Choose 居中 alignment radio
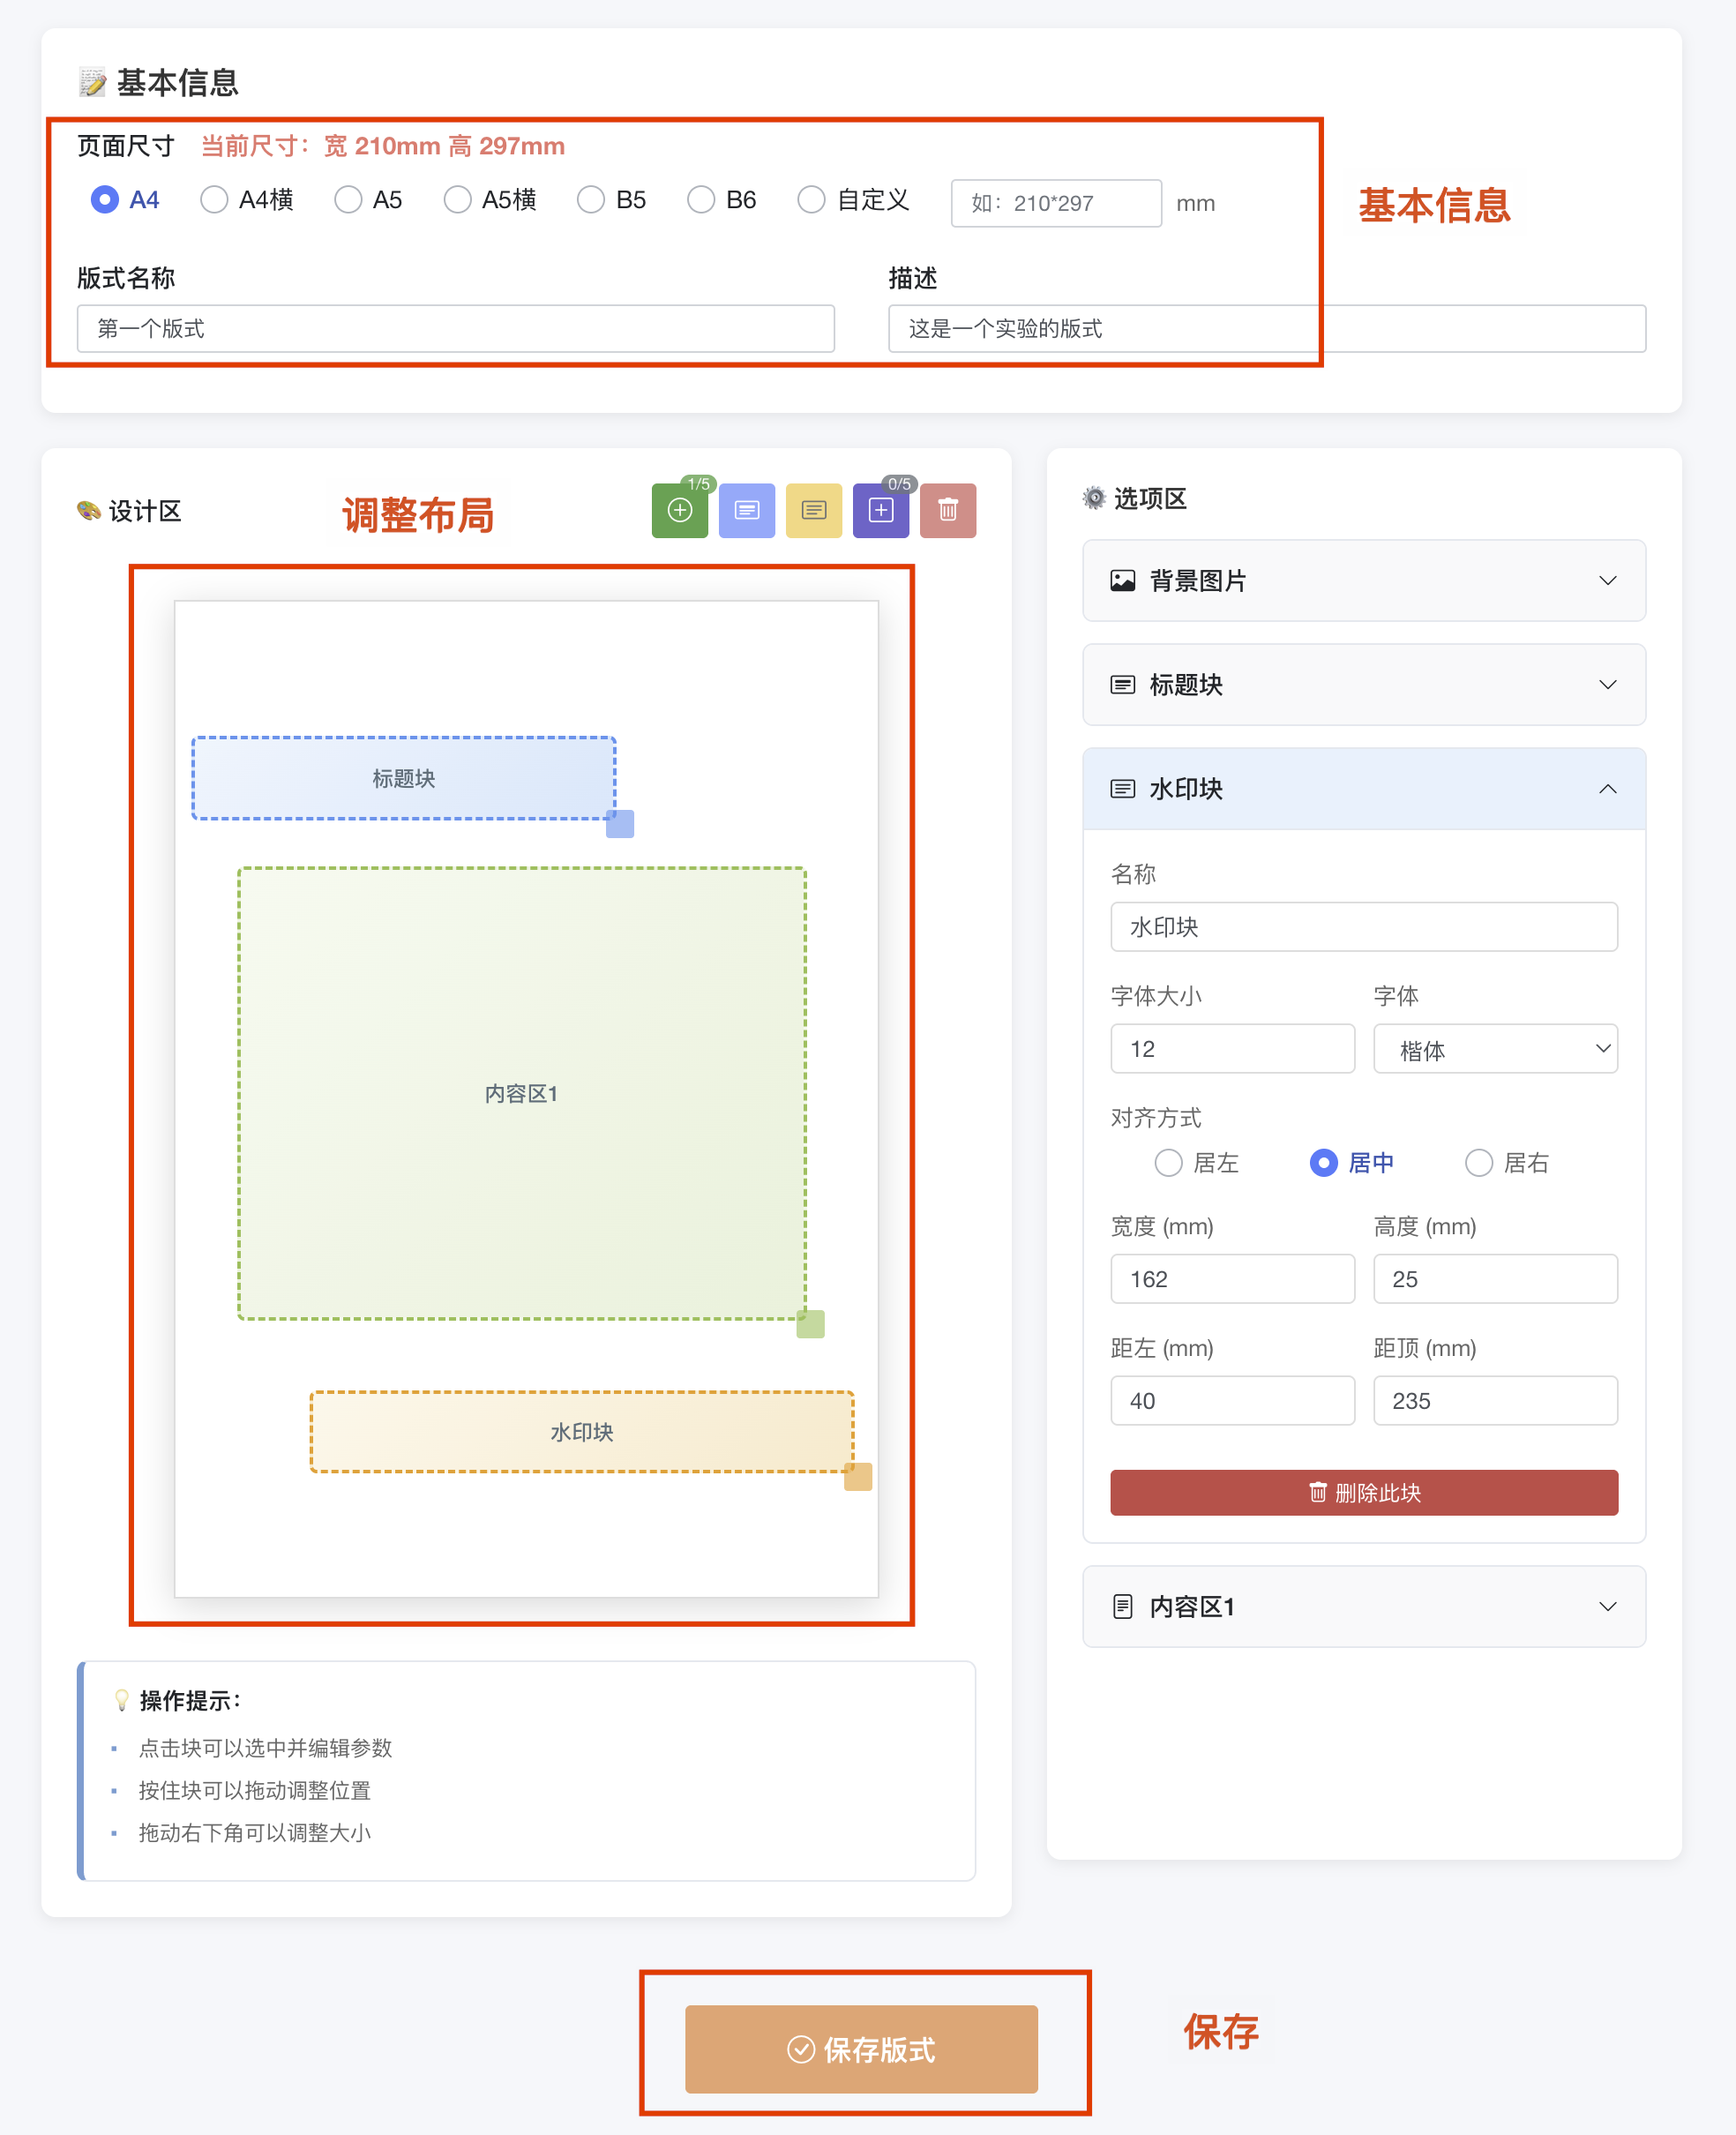Viewport: 1736px width, 2135px height. point(1323,1162)
